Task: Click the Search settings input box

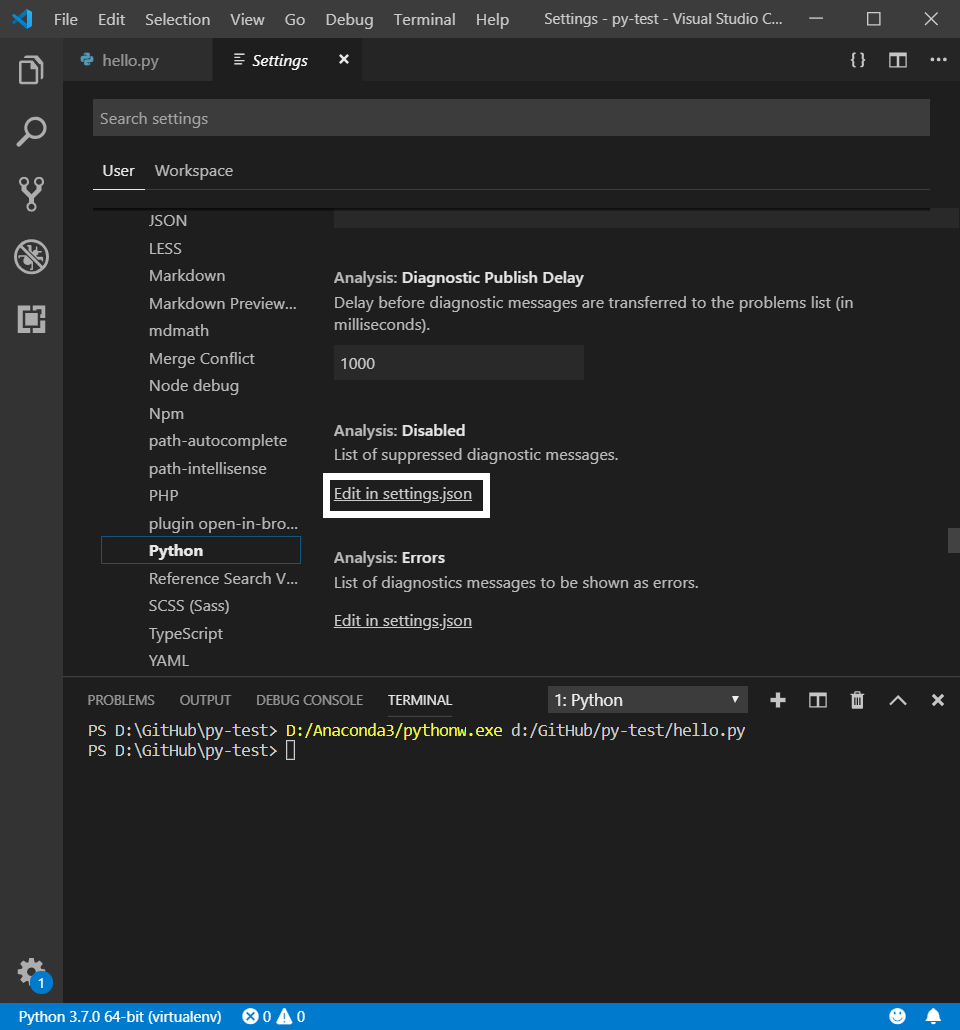Action: pyautogui.click(x=511, y=118)
